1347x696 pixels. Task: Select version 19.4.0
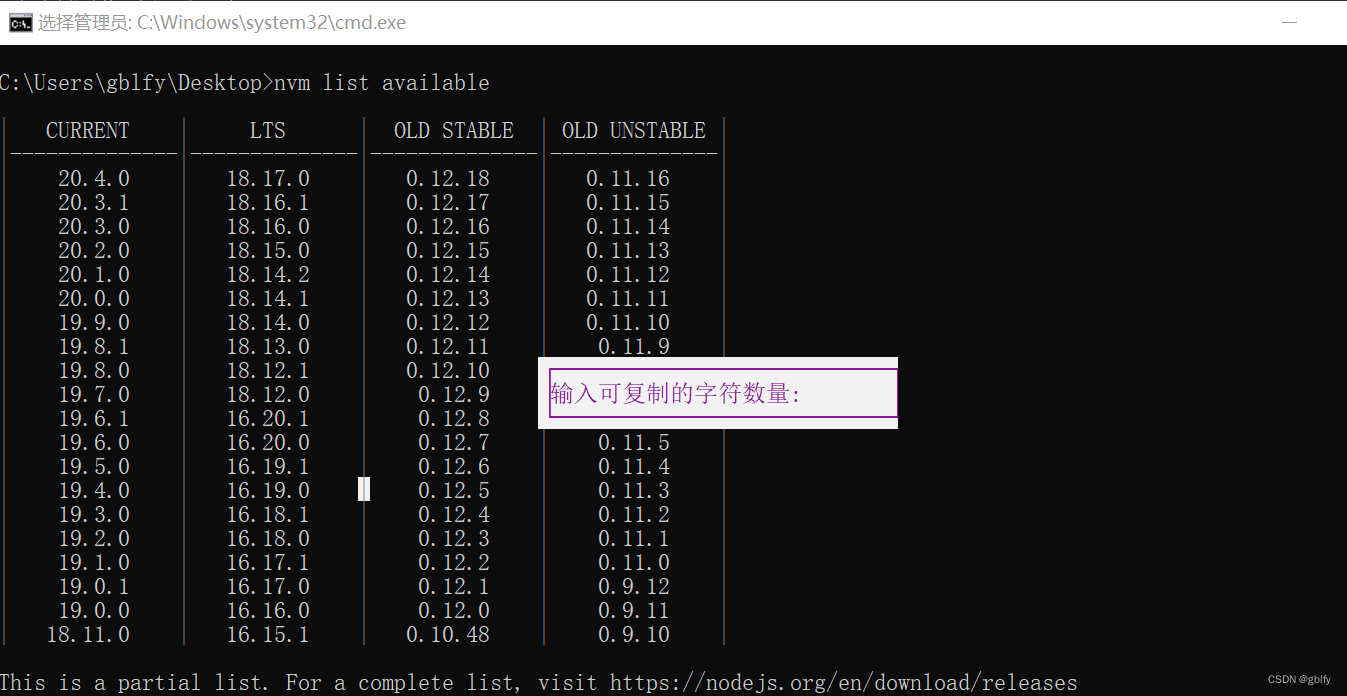click(94, 491)
